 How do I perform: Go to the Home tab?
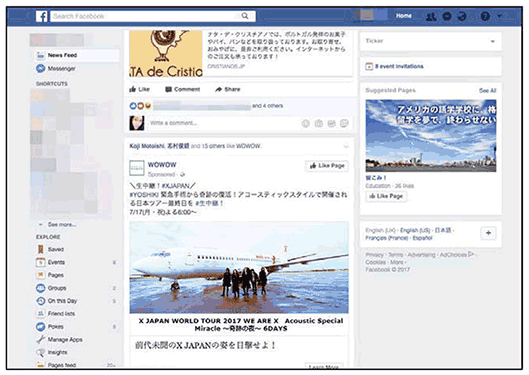(x=403, y=16)
